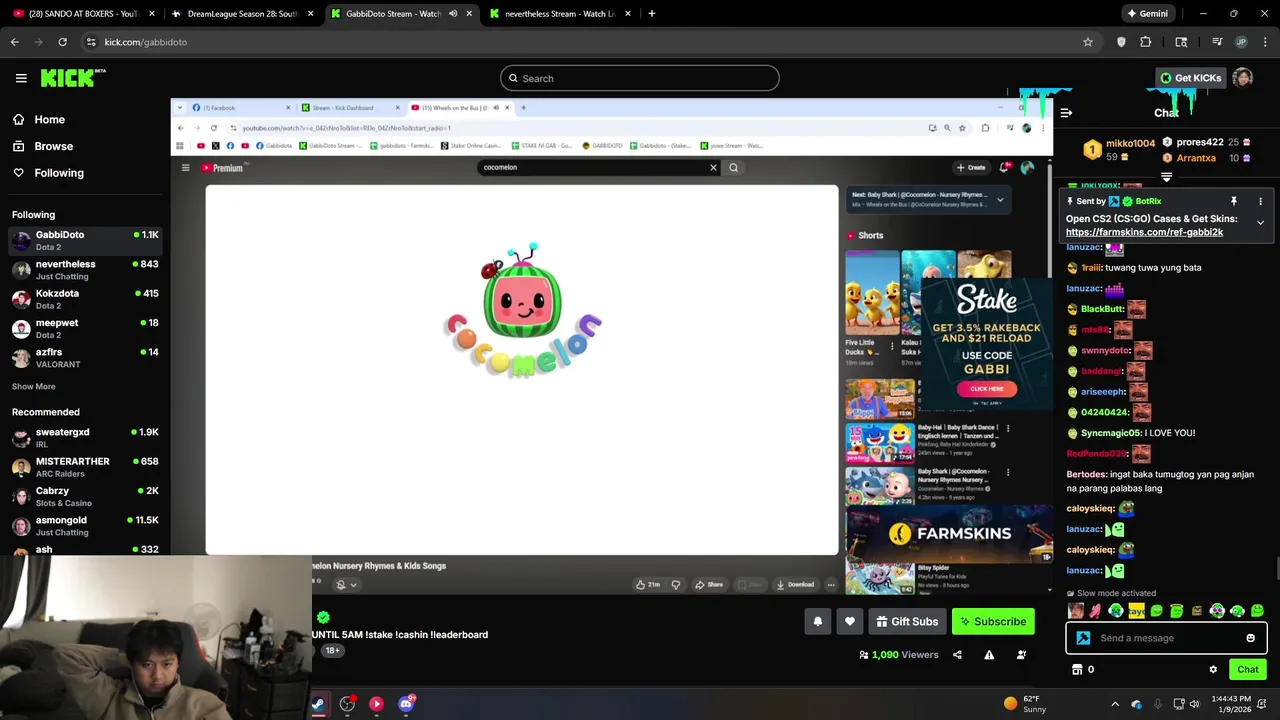The height and width of the screenshot is (720, 1280).
Task: Show hidden system tray icons chevron
Action: [x=1115, y=704]
